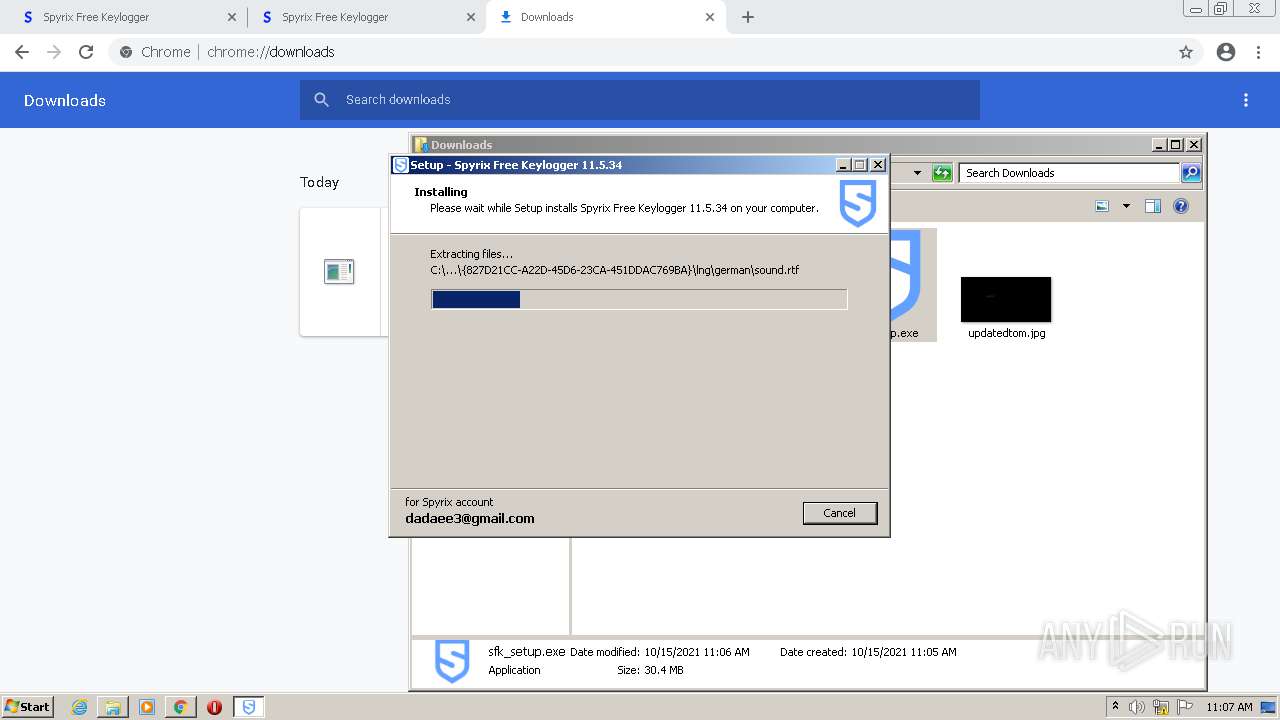Show hidden system tray icons
The width and height of the screenshot is (1280, 720).
[x=1115, y=706]
